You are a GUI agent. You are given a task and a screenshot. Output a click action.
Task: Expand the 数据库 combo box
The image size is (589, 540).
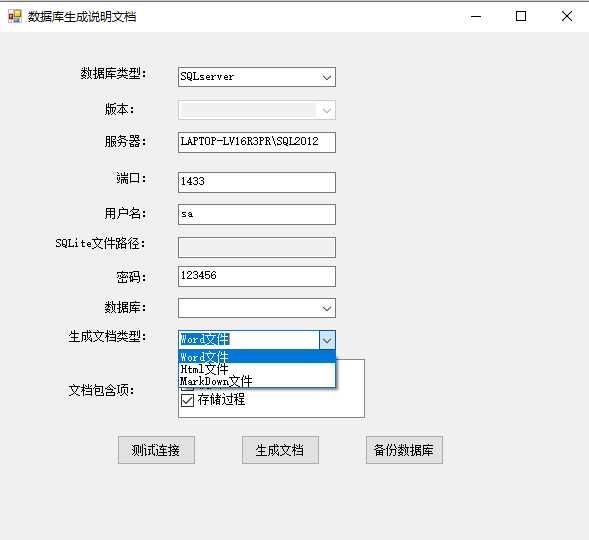(x=257, y=308)
